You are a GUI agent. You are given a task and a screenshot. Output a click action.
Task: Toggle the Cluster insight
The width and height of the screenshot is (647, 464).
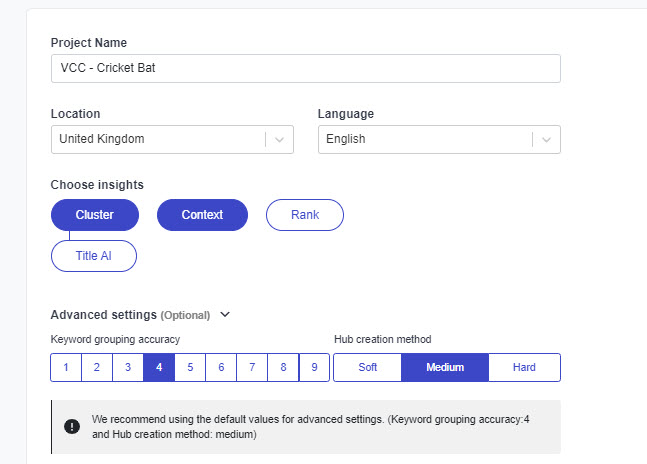95,215
